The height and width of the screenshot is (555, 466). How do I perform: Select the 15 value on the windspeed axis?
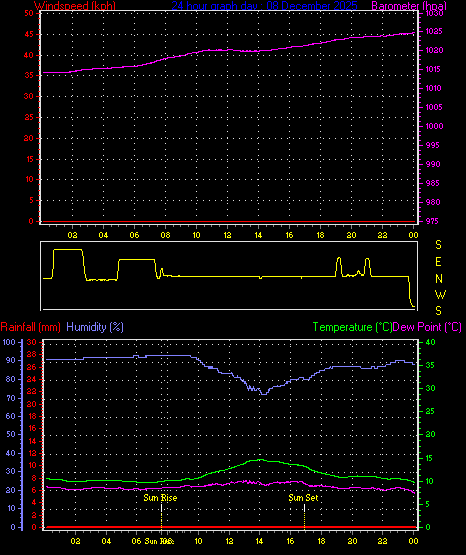point(29,159)
